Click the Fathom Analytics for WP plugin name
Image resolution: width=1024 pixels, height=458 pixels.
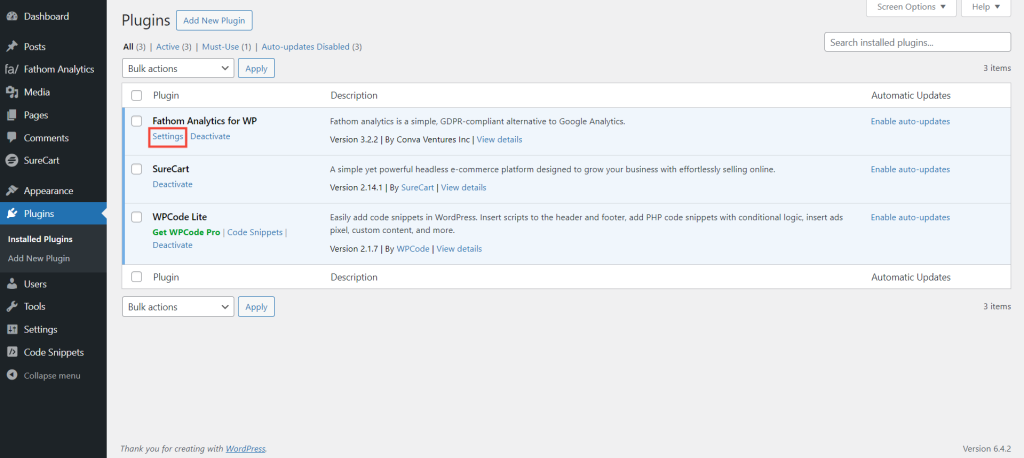pyautogui.click(x=204, y=121)
